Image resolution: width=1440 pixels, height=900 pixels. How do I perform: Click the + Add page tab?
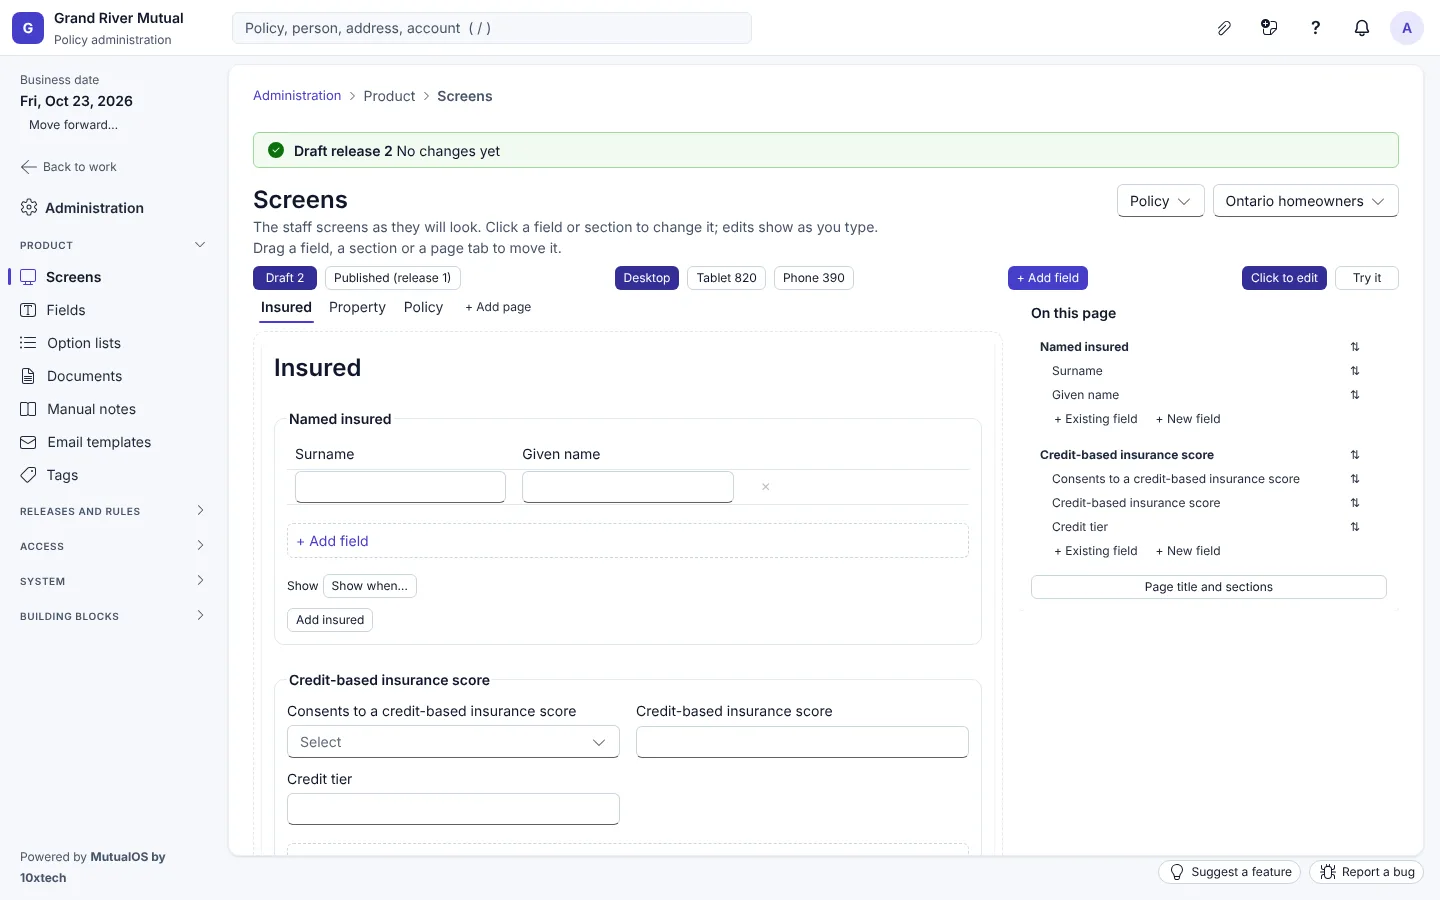498,307
